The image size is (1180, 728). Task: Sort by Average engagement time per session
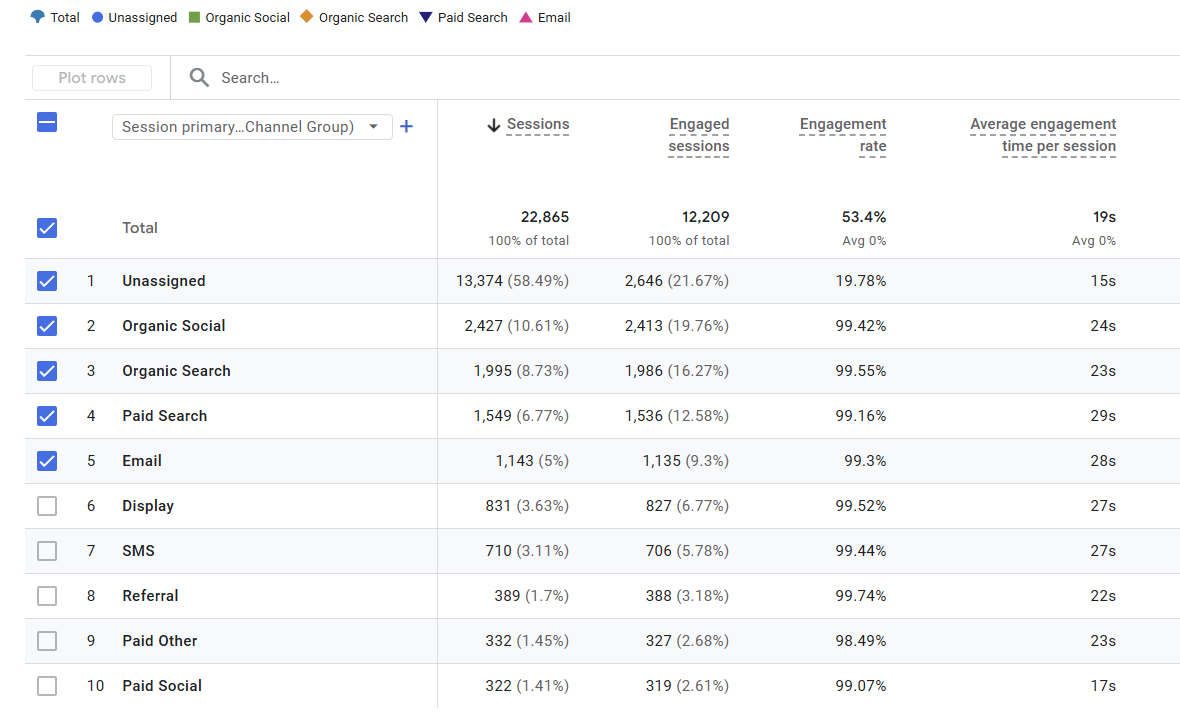(x=1043, y=135)
